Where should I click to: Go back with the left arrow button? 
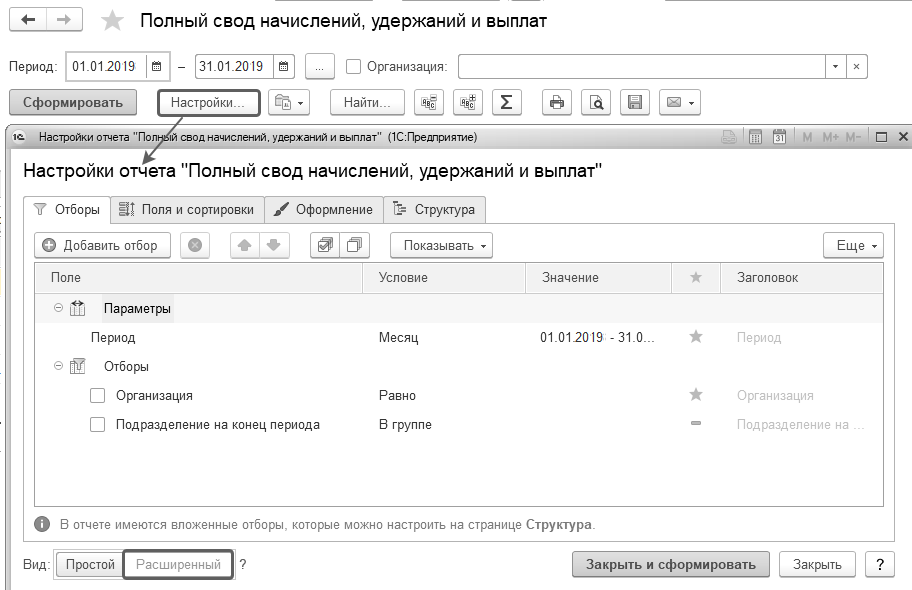[x=28, y=20]
